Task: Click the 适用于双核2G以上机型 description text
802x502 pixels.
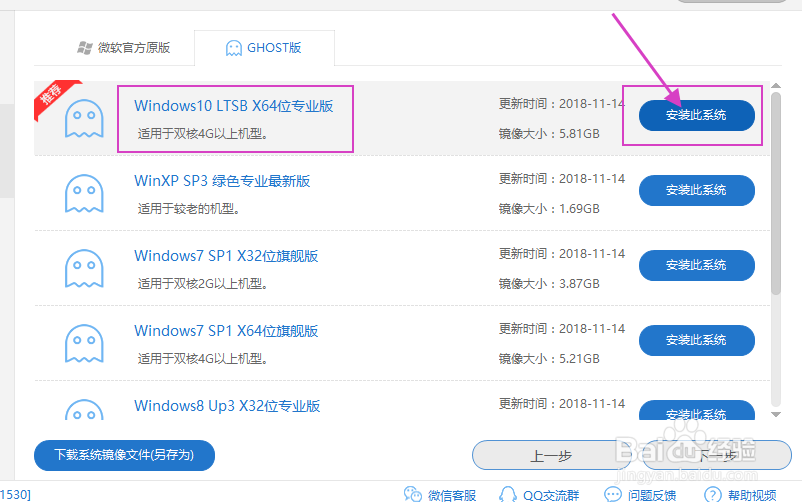Action: click(203, 284)
